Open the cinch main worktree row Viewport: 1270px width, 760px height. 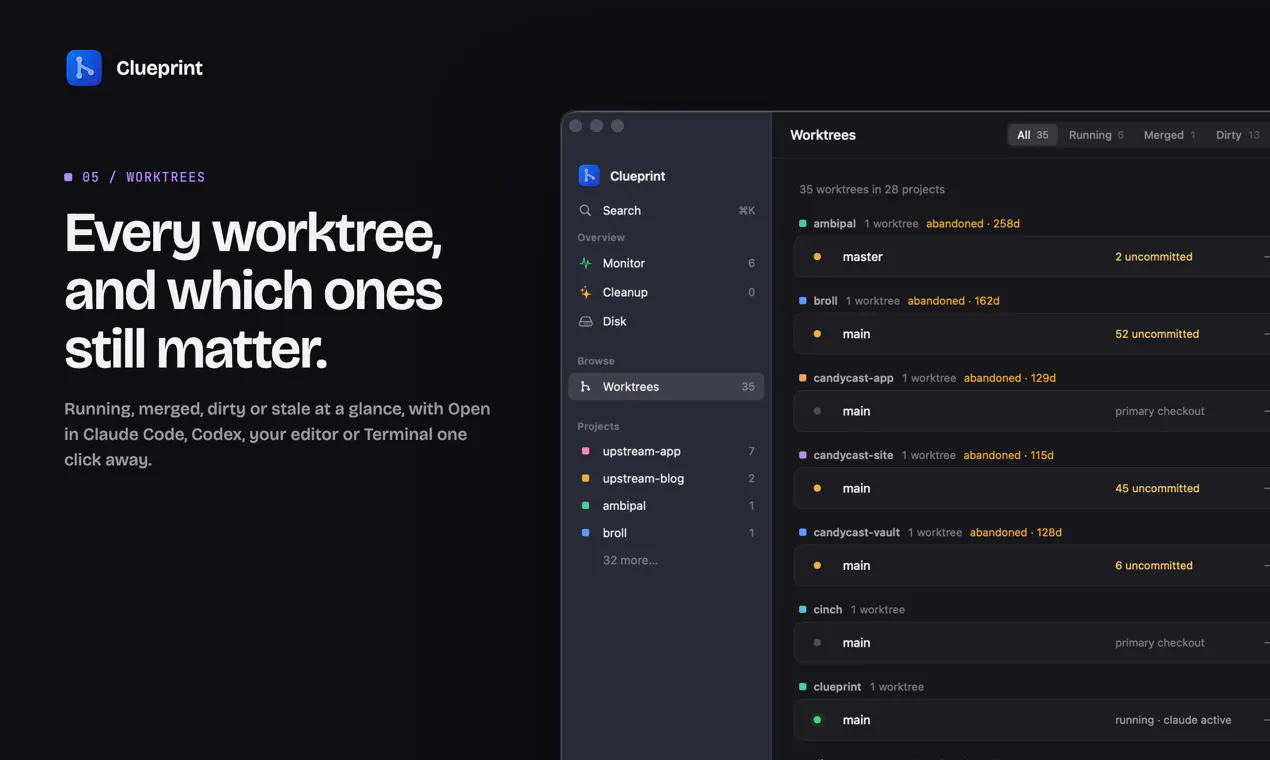pos(1032,643)
